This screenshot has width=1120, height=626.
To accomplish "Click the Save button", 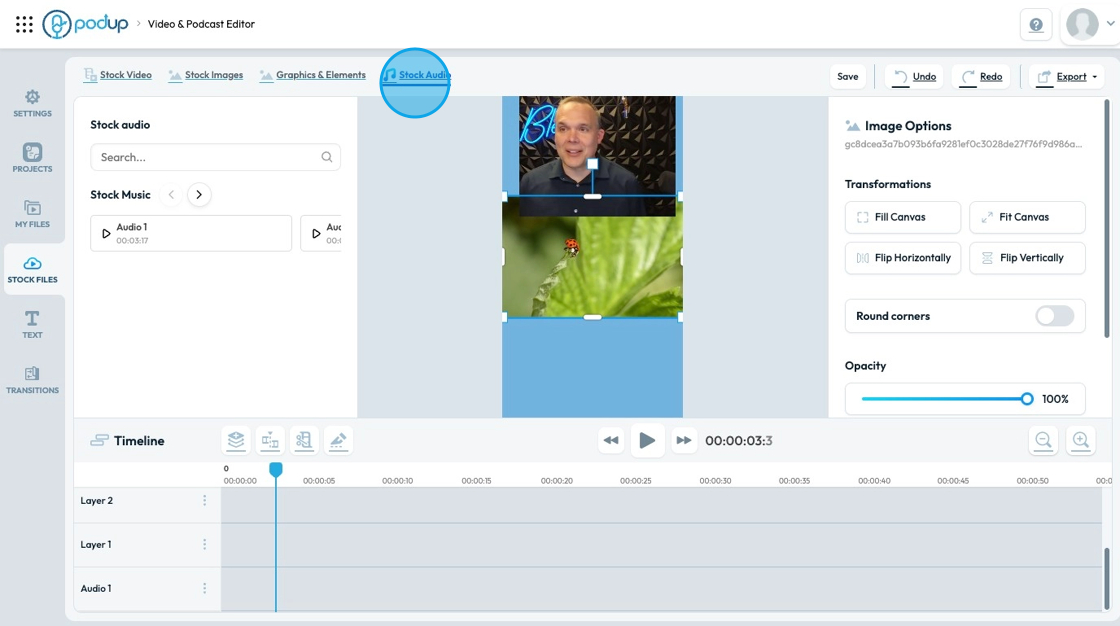I will coord(848,76).
